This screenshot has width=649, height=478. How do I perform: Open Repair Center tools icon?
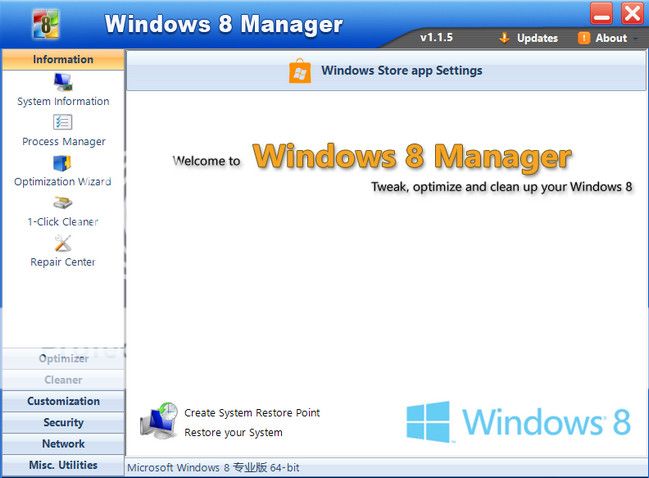[x=63, y=243]
